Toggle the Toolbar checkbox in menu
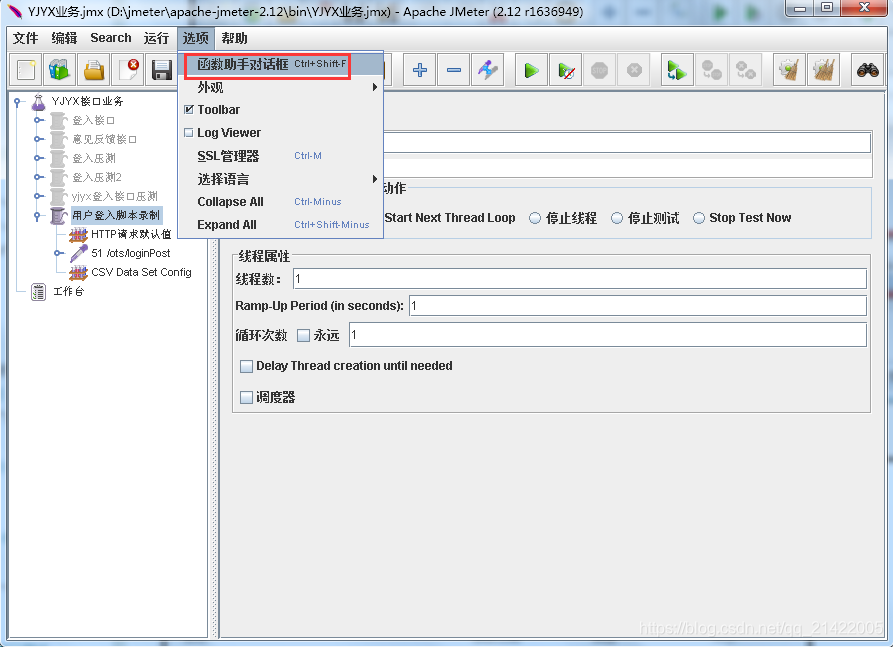Viewport: 893px width, 647px height. 189,109
